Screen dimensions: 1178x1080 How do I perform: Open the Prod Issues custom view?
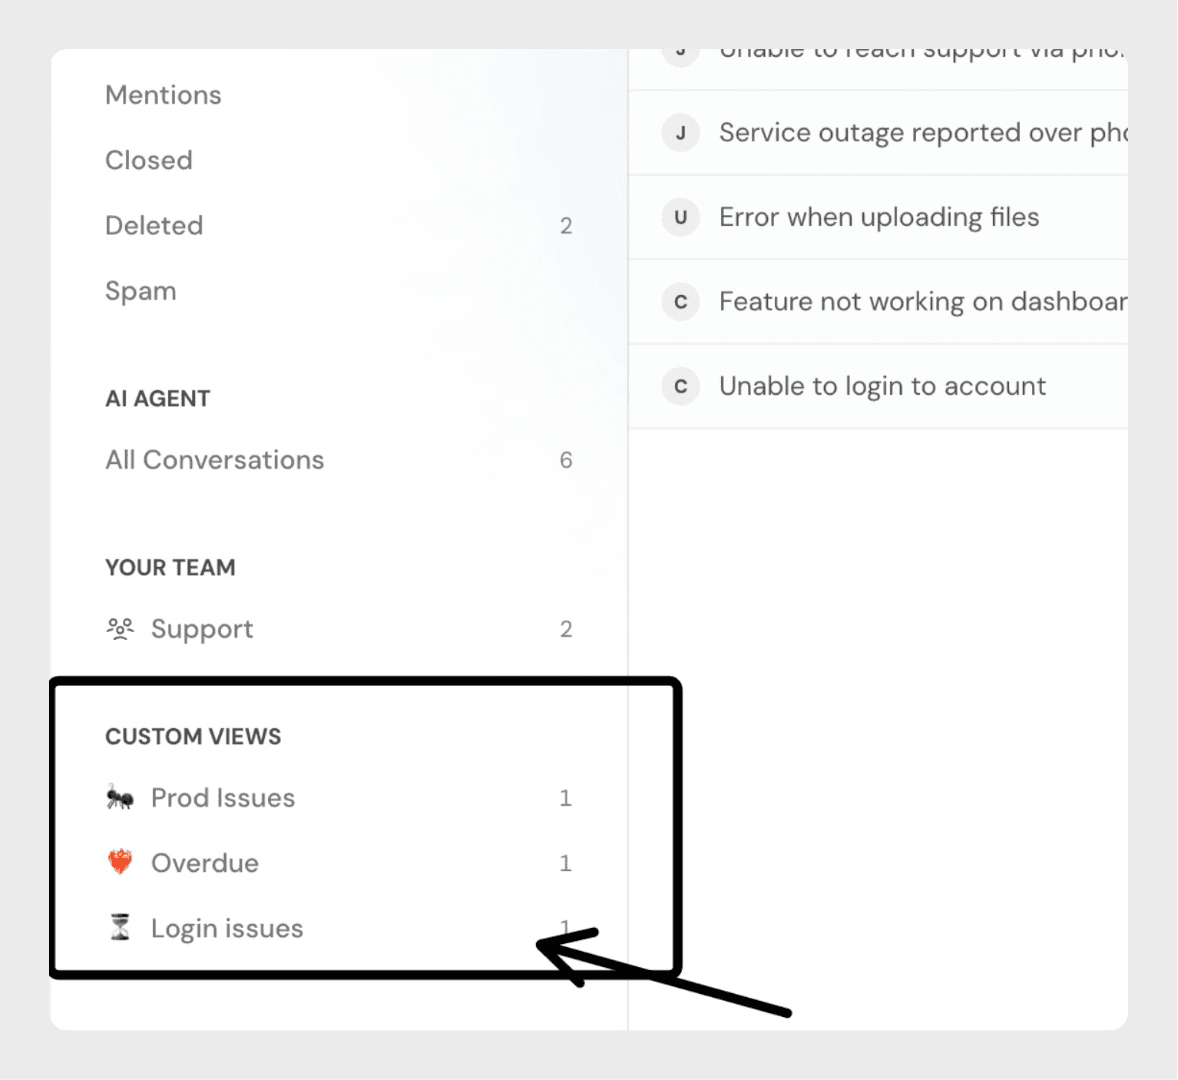(223, 798)
